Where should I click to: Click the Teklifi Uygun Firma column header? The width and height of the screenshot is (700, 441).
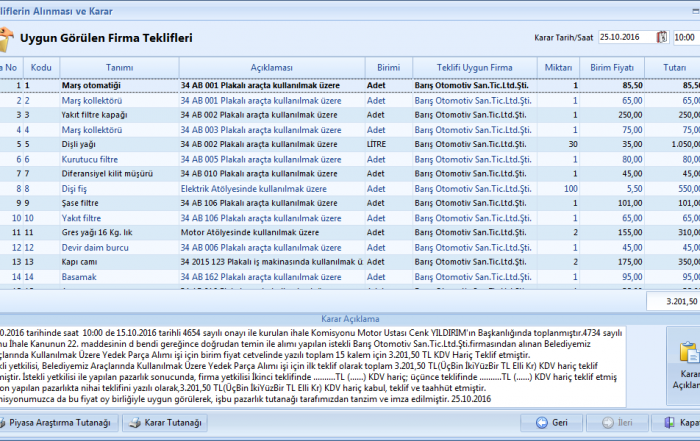pos(475,67)
